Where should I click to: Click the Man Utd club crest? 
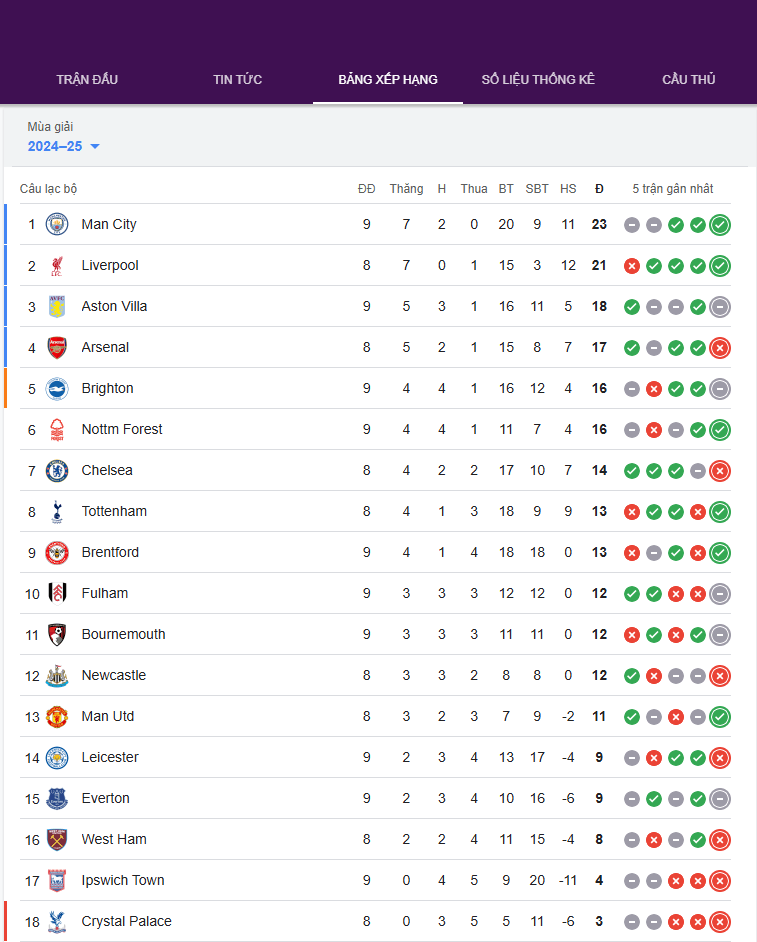point(57,717)
